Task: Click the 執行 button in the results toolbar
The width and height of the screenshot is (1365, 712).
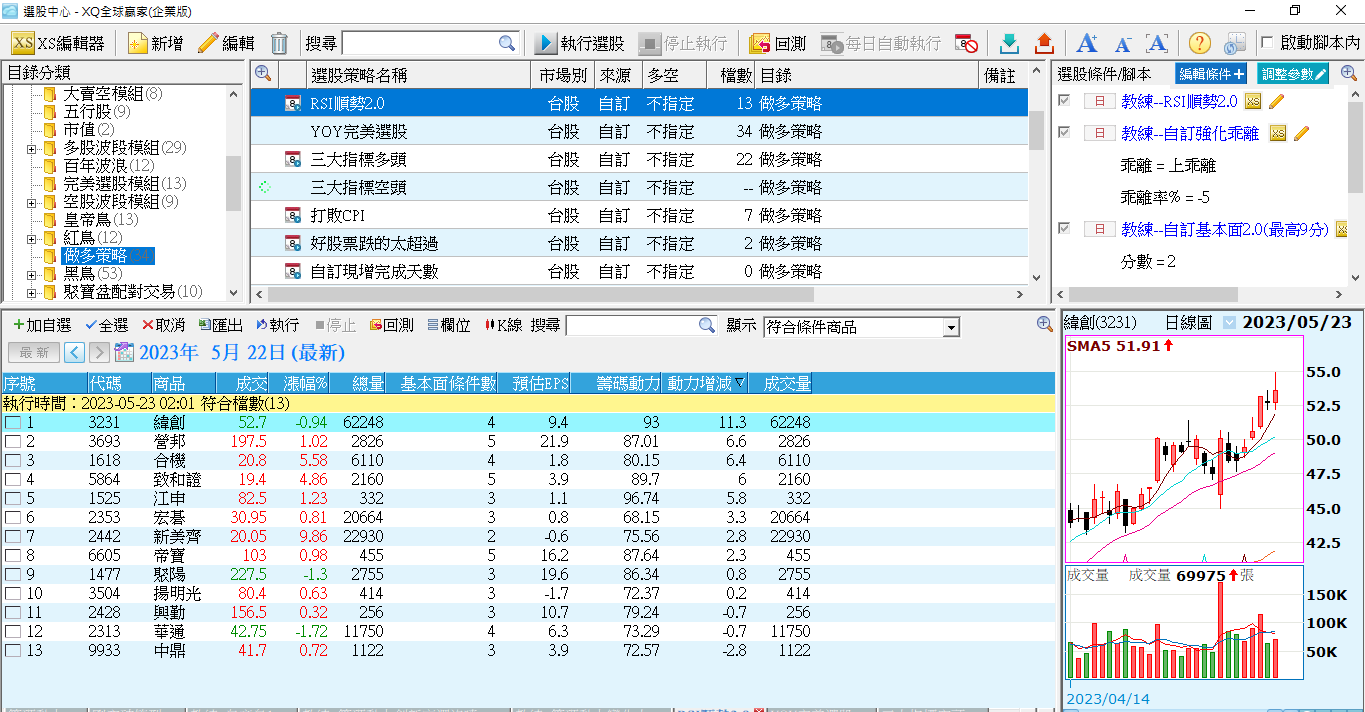Action: (278, 325)
